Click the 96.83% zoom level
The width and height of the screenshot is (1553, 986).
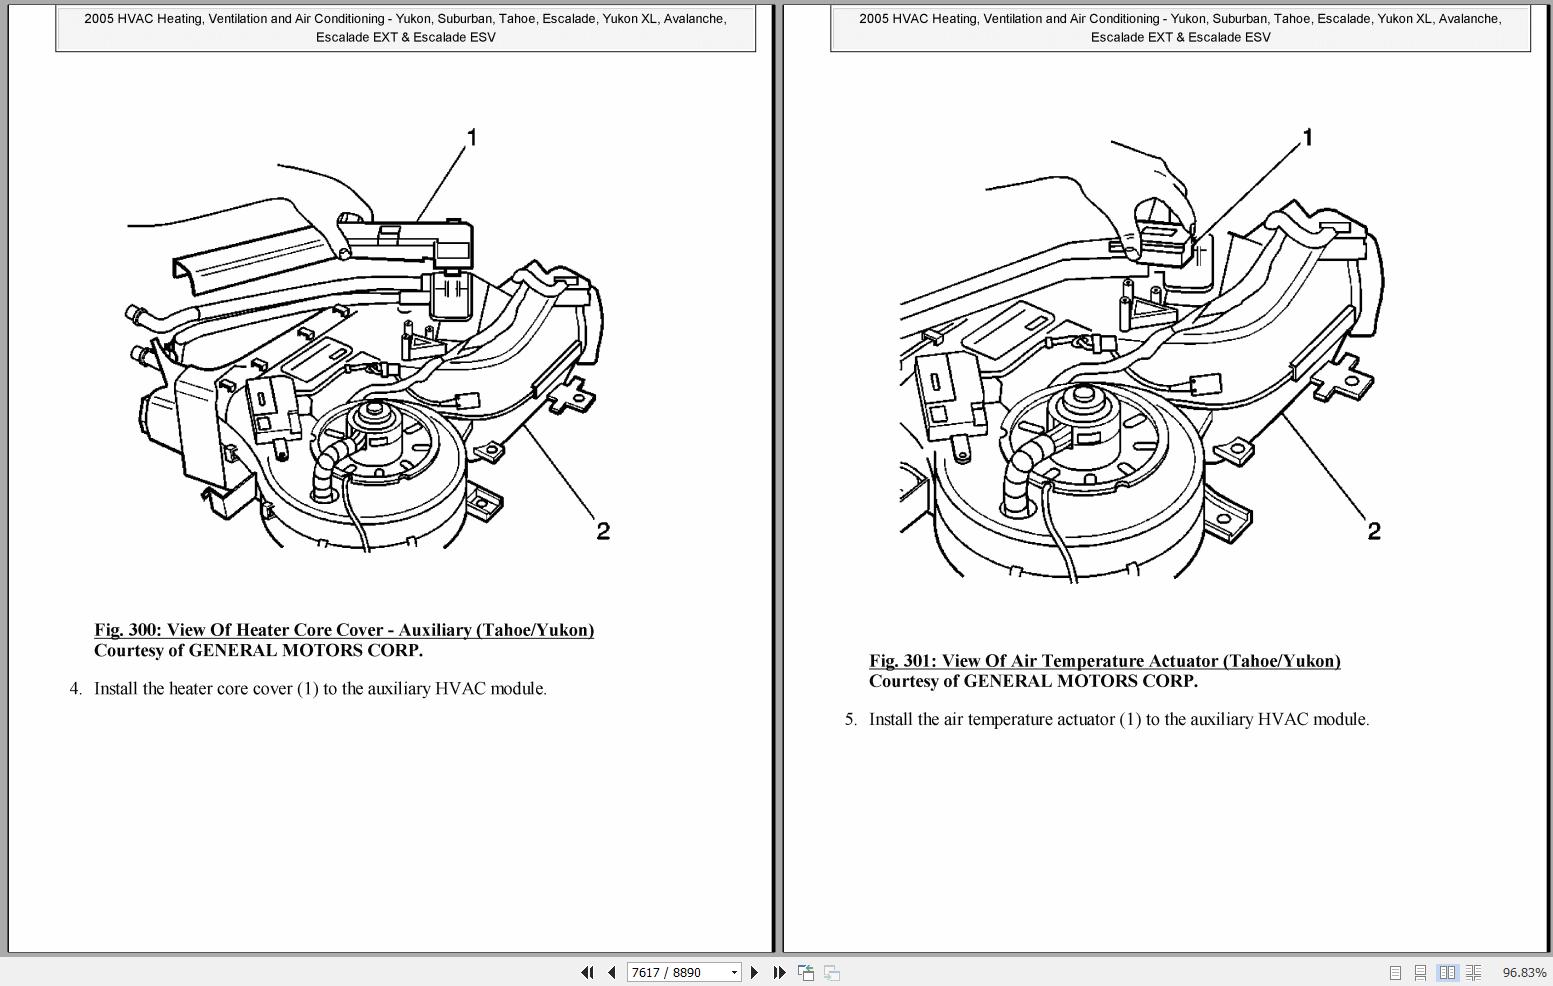[x=1523, y=973]
